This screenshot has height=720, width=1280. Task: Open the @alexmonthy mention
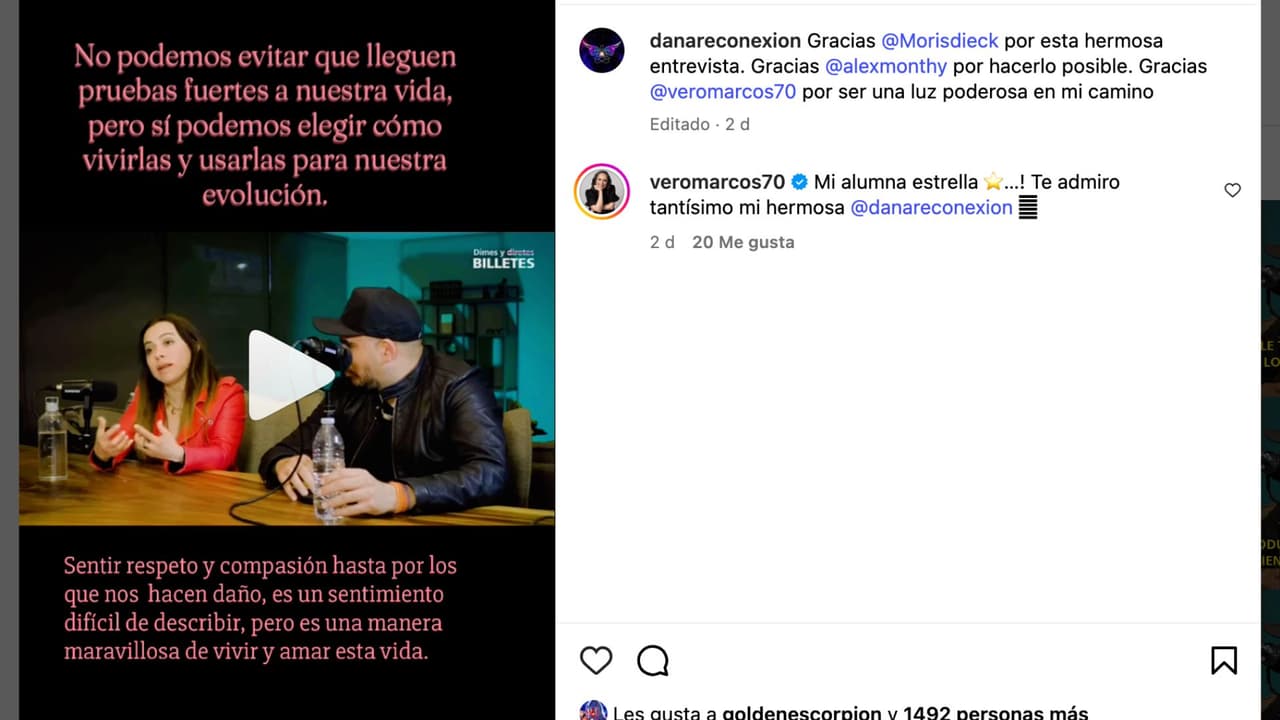pyautogui.click(x=886, y=66)
